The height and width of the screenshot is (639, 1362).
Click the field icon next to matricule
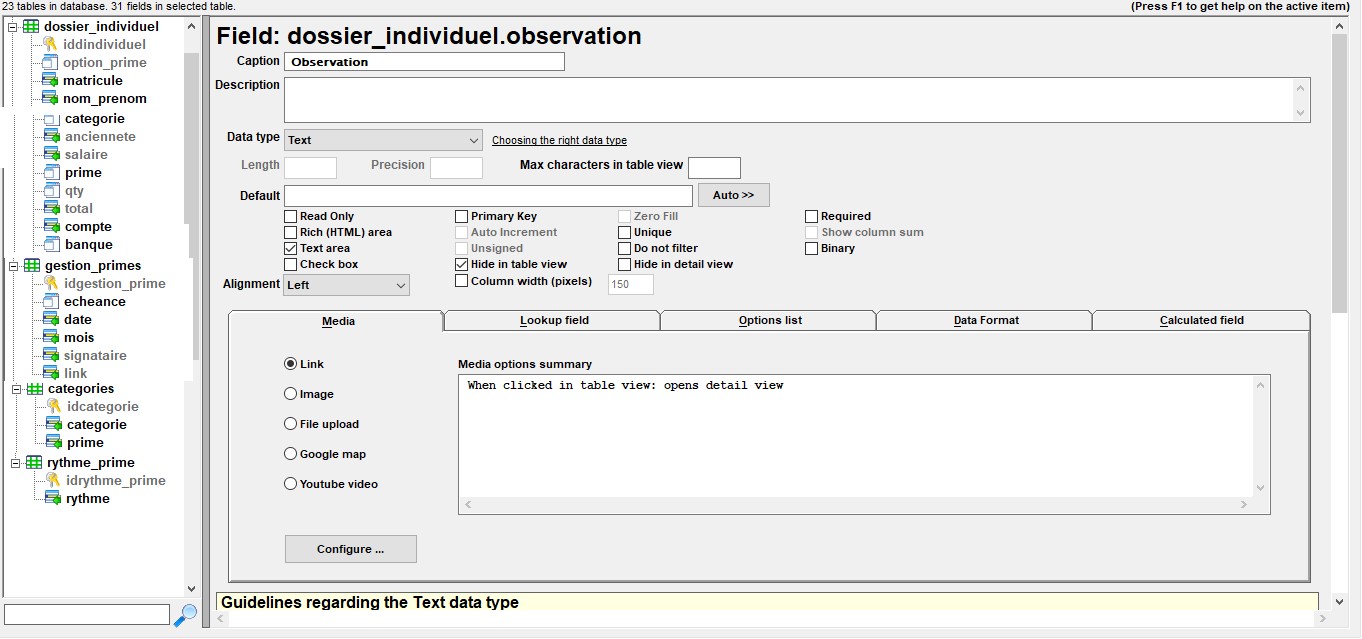tap(50, 81)
